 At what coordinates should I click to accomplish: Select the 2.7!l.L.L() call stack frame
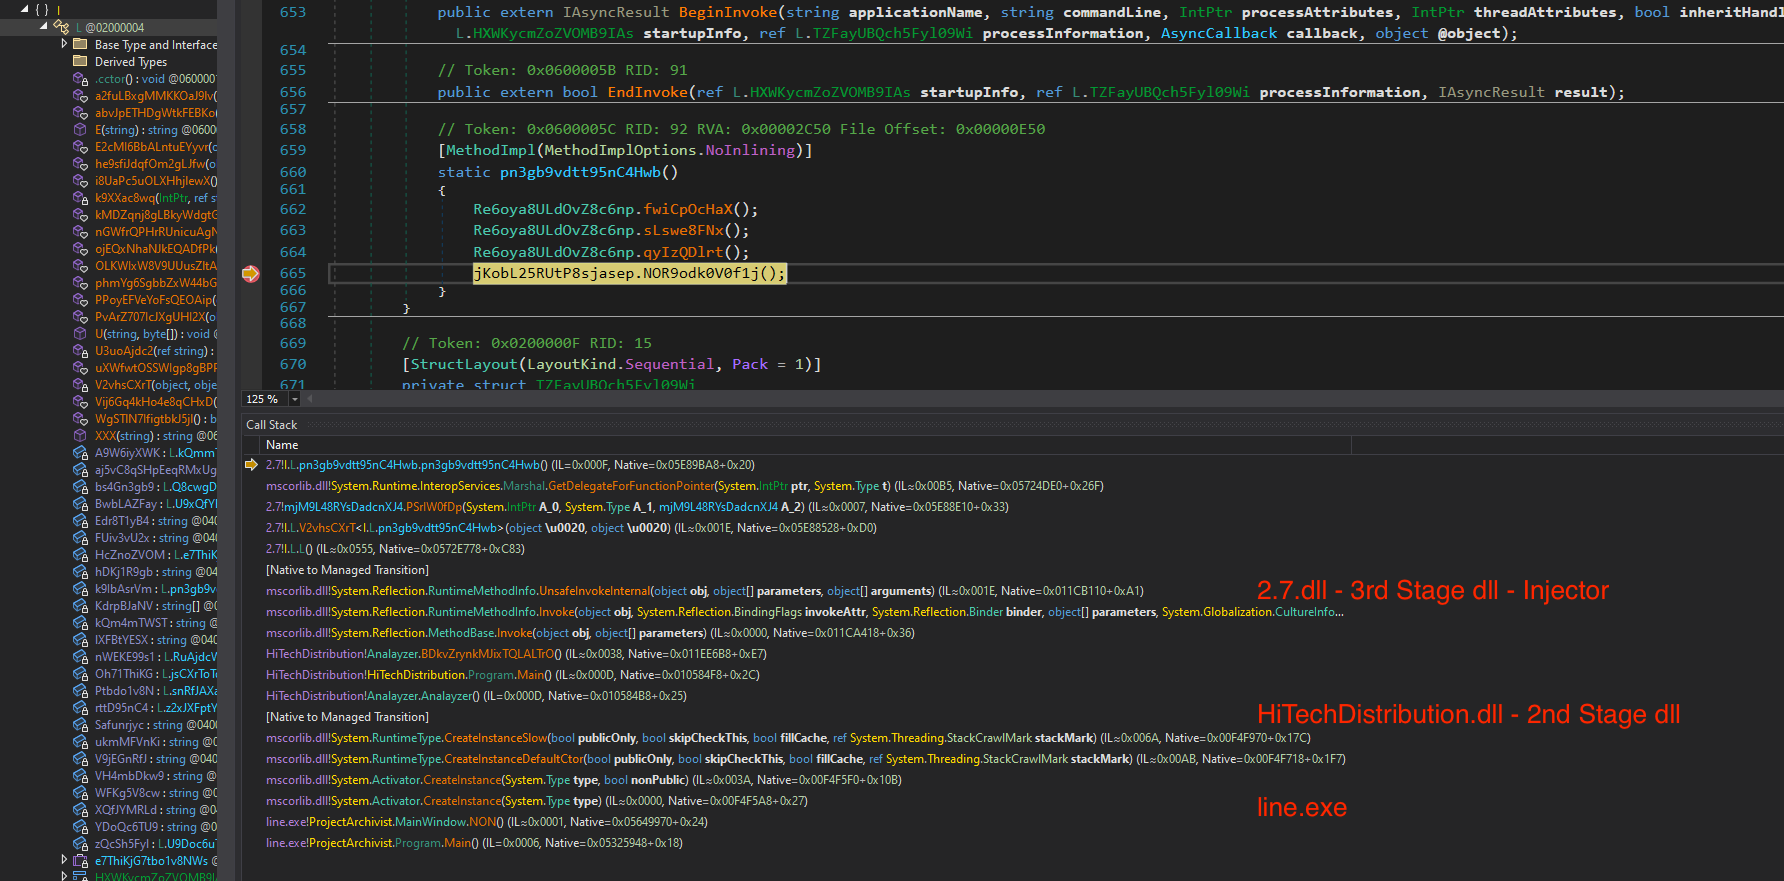coord(395,549)
